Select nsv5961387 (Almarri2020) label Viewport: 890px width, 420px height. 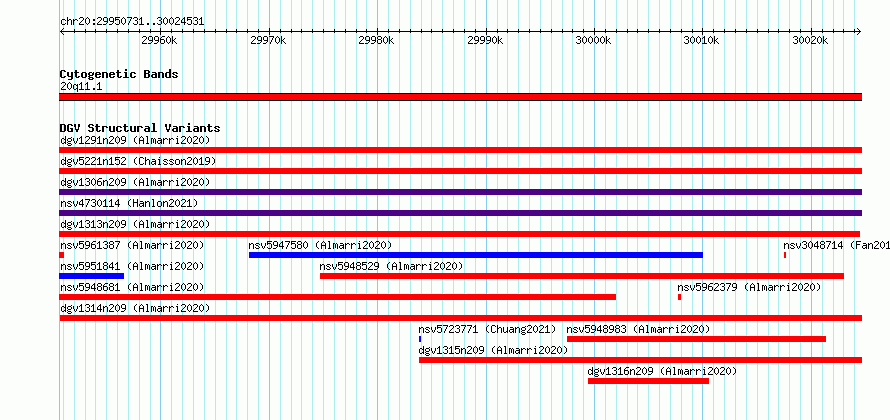coord(132,245)
